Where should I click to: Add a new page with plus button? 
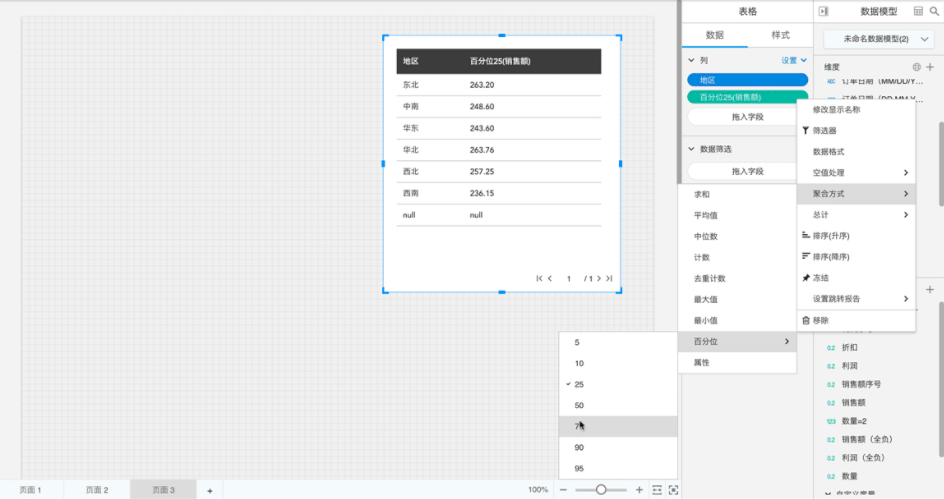[x=210, y=490]
